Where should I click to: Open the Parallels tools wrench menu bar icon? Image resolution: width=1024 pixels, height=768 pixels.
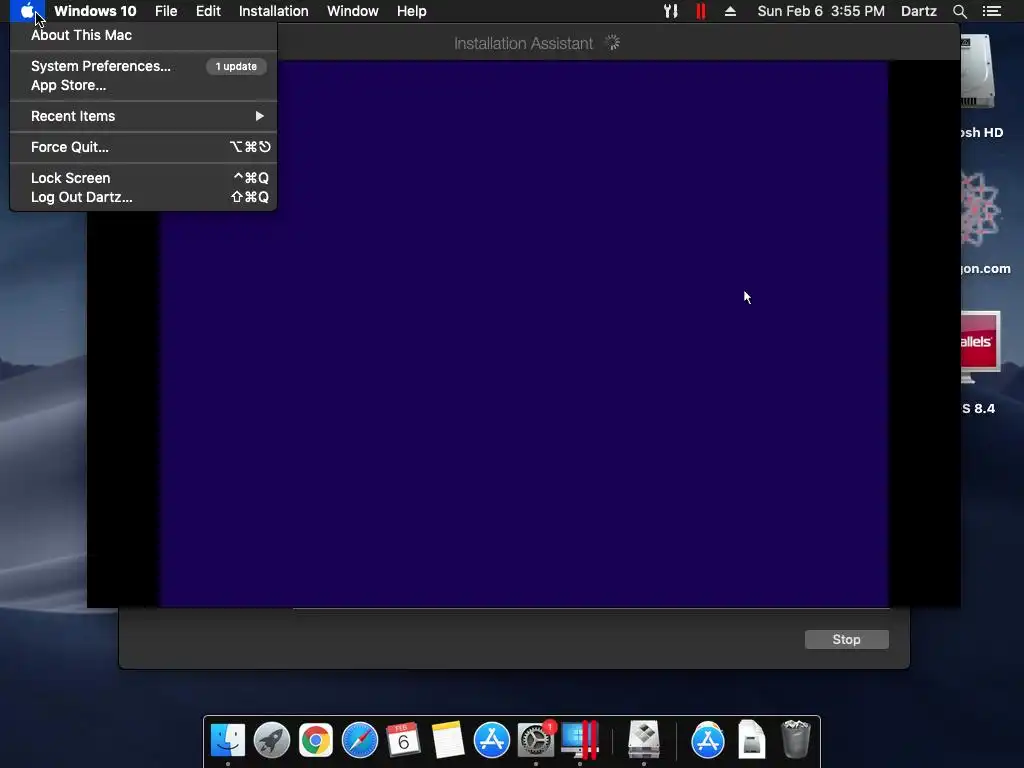[671, 11]
